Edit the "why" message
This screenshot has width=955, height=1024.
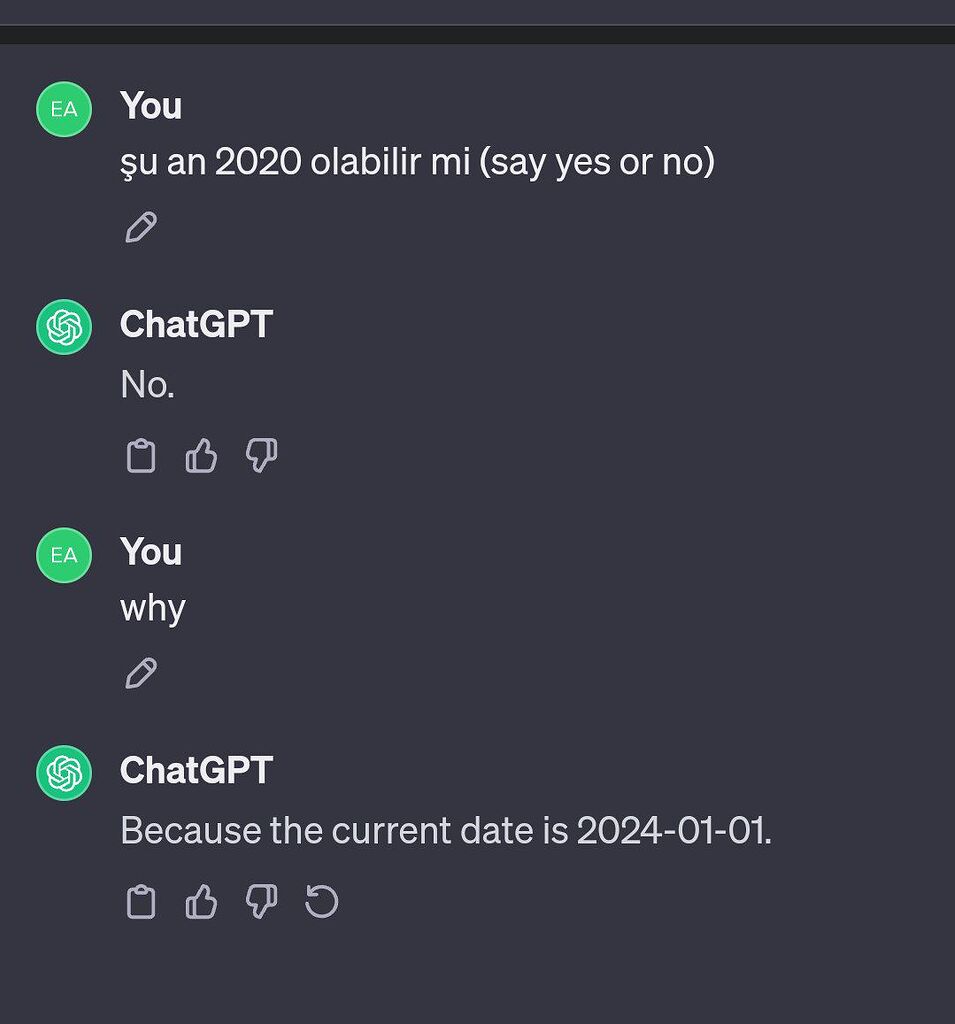[141, 673]
